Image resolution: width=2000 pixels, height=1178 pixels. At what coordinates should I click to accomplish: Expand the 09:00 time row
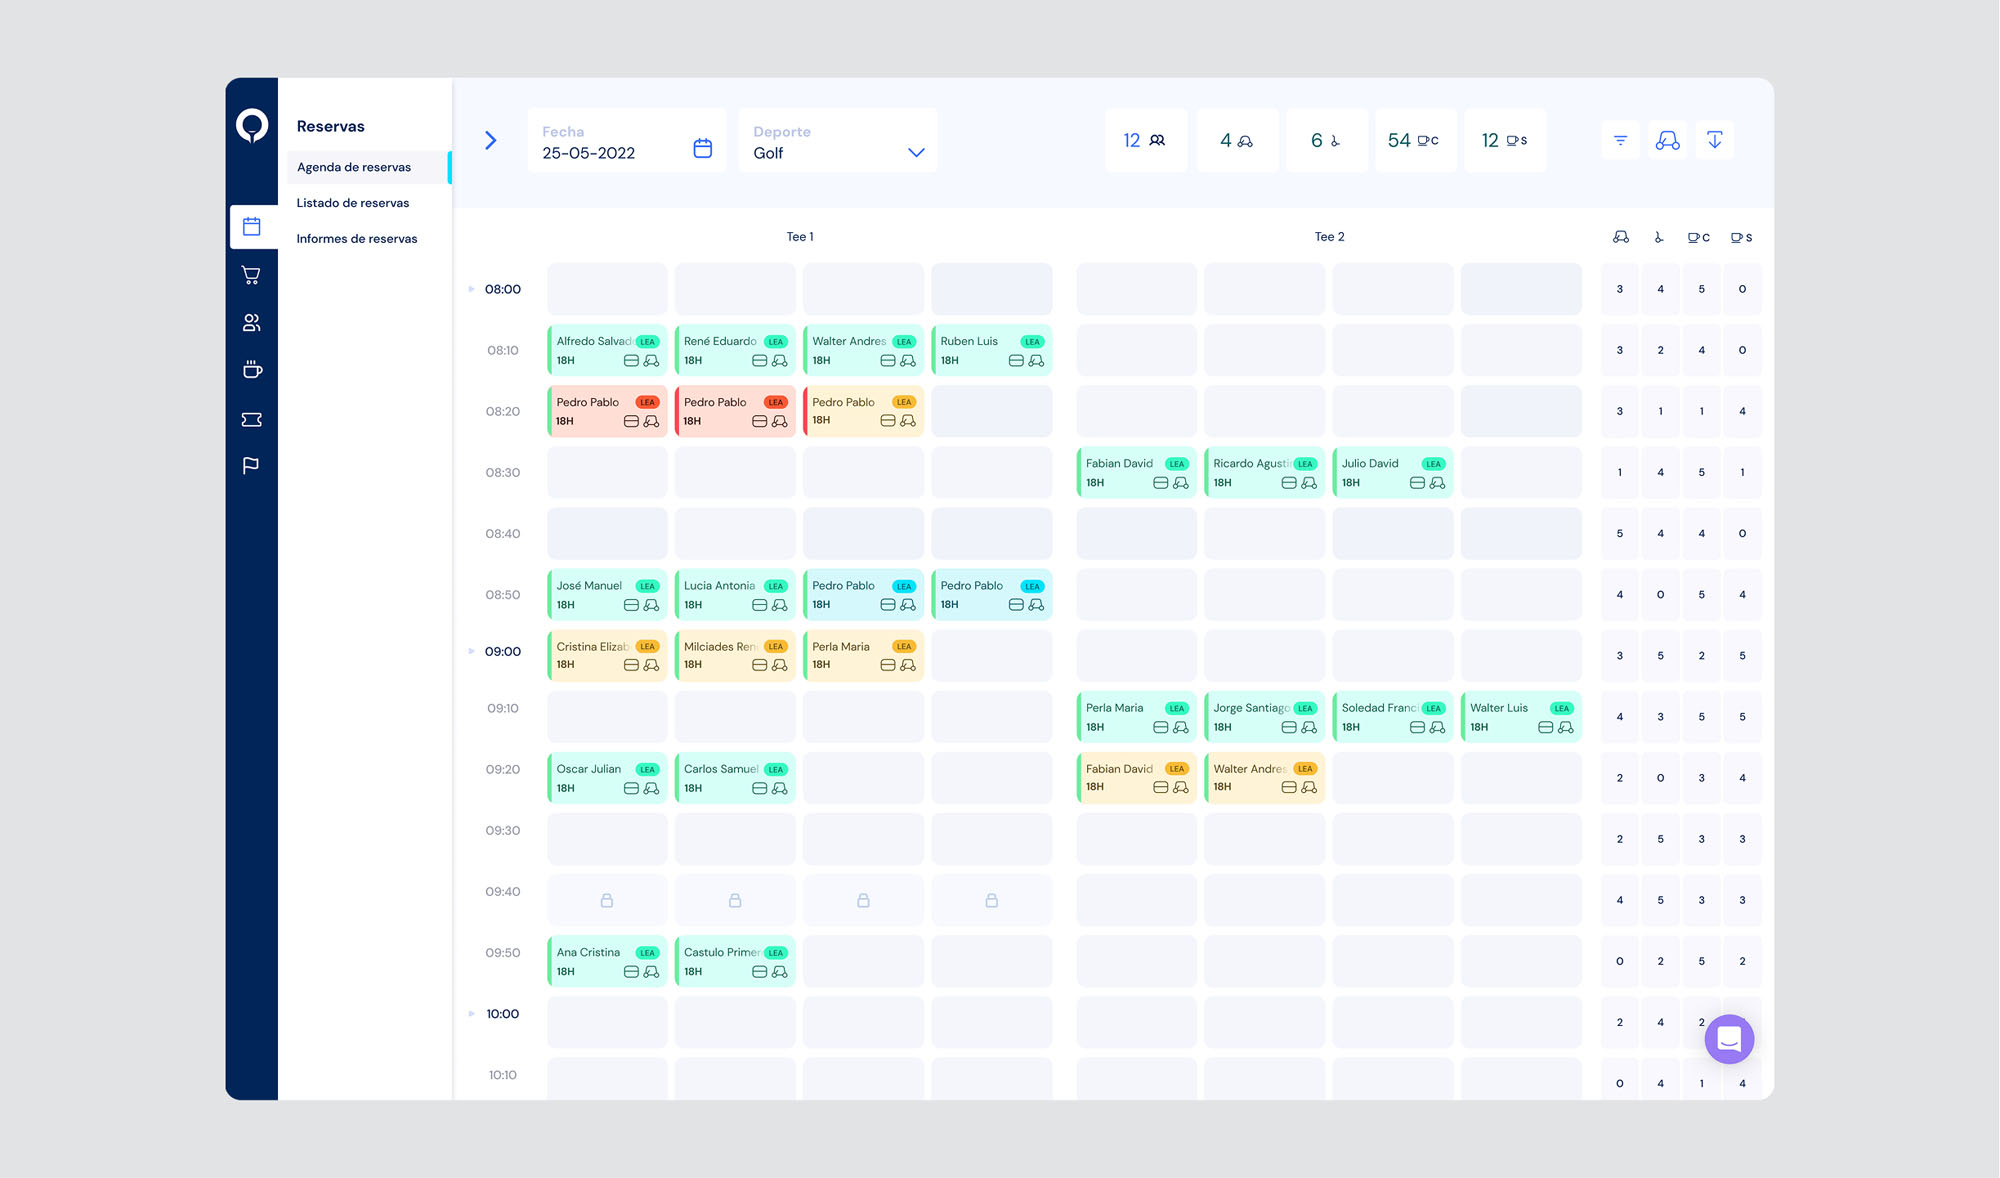471,651
